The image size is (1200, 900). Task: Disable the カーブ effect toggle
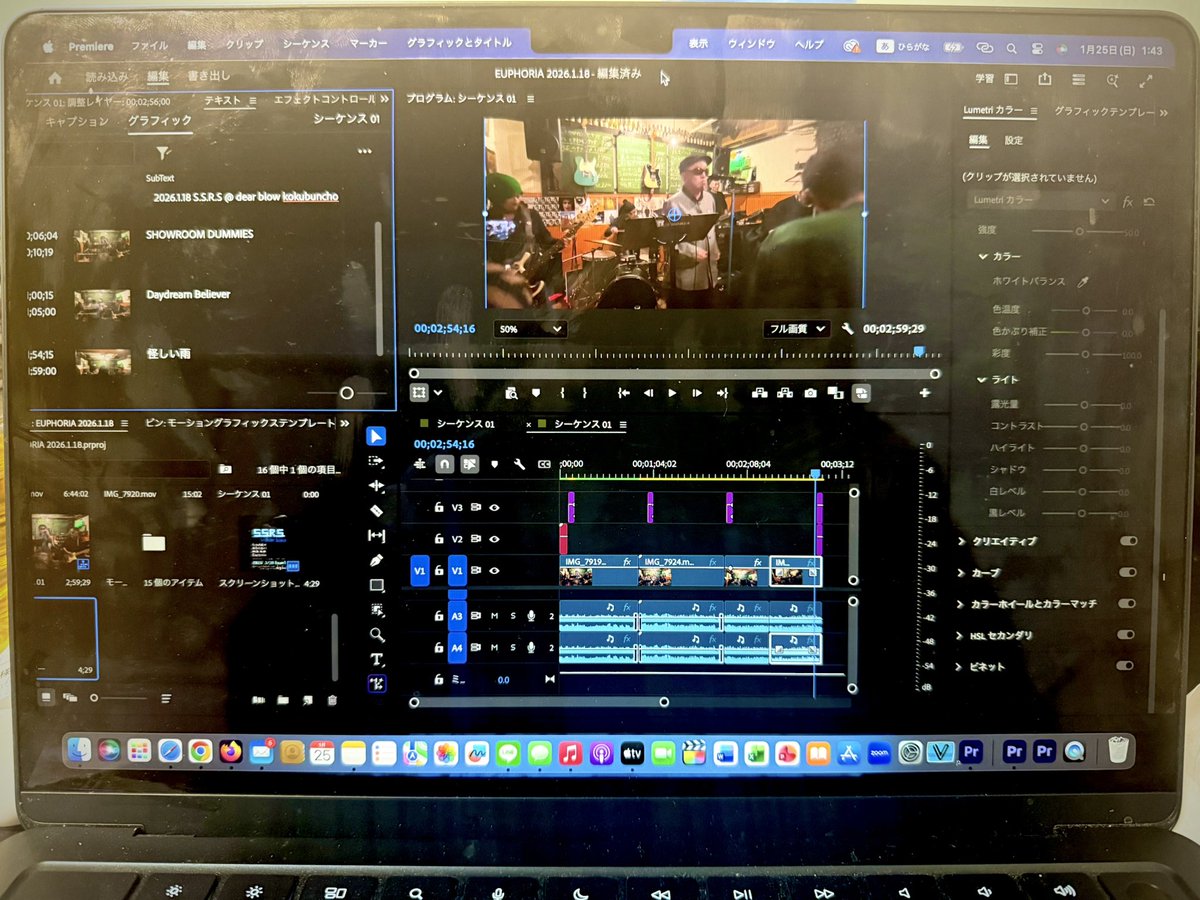pos(1126,572)
